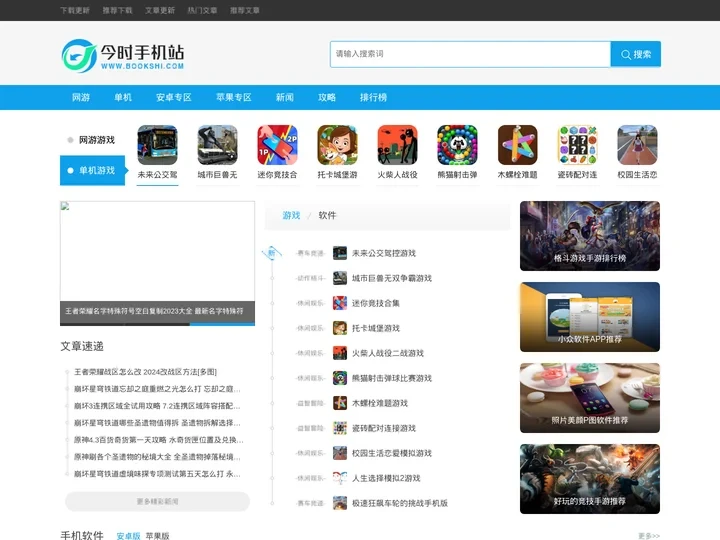Go to 安卓专区 in navigation bar
Image resolution: width=720 pixels, height=540 pixels.
(x=174, y=97)
